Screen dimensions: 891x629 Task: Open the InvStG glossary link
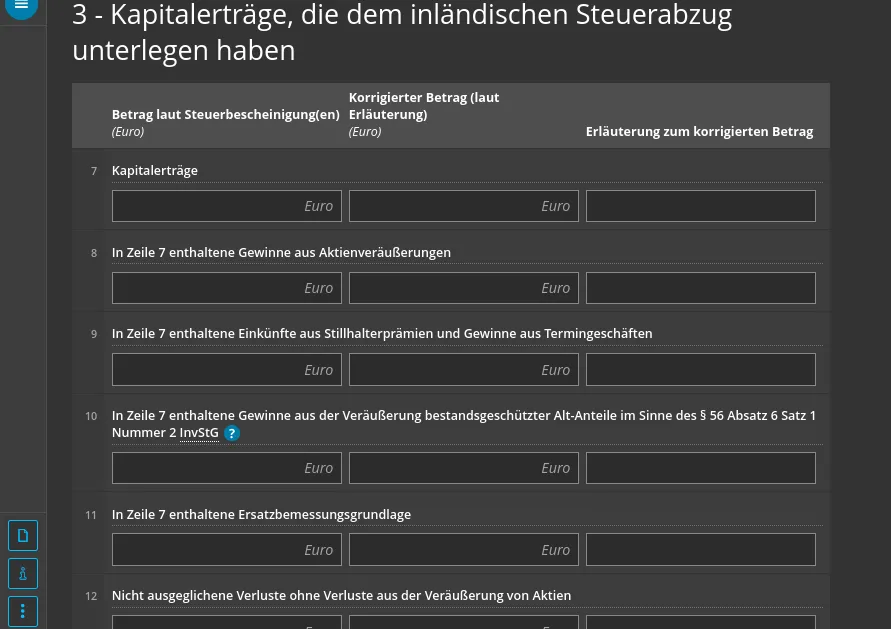point(198,432)
